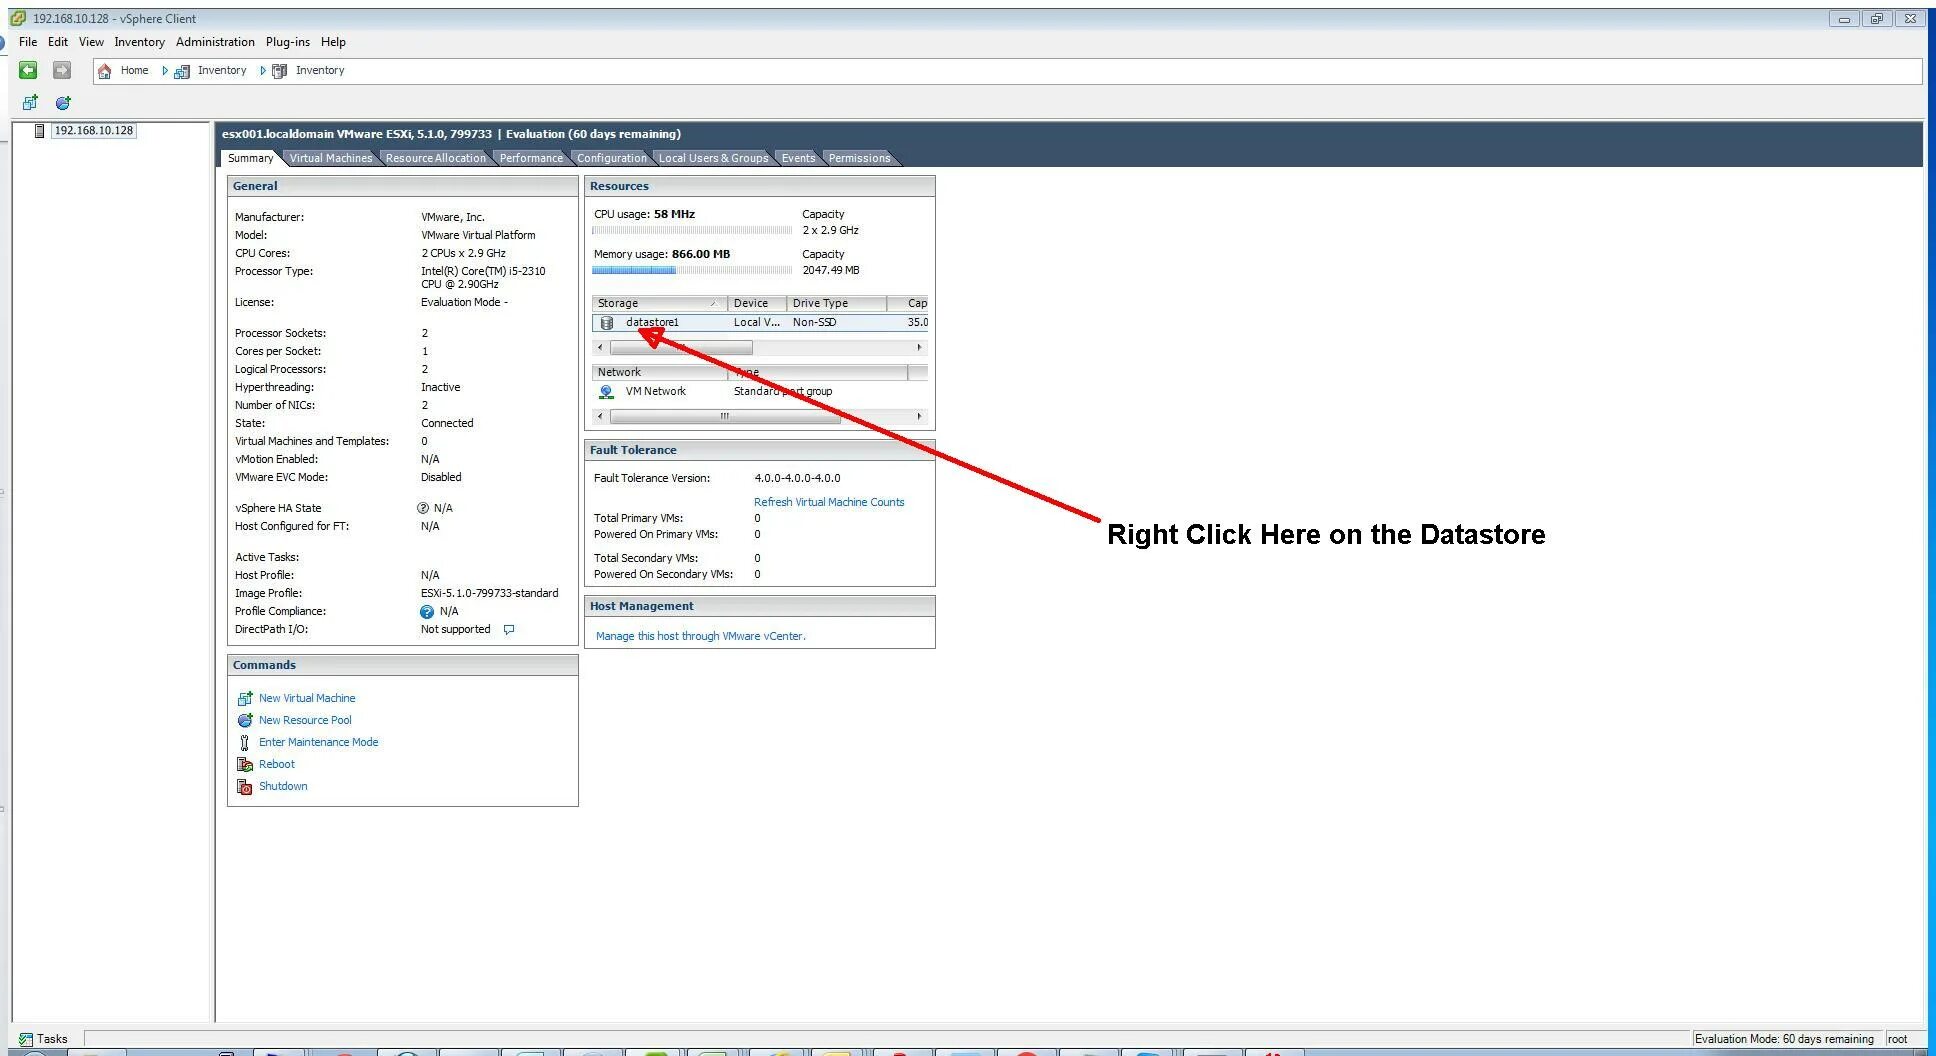Open the Plug-ins menu
The height and width of the screenshot is (1056, 1936).
tap(288, 42)
